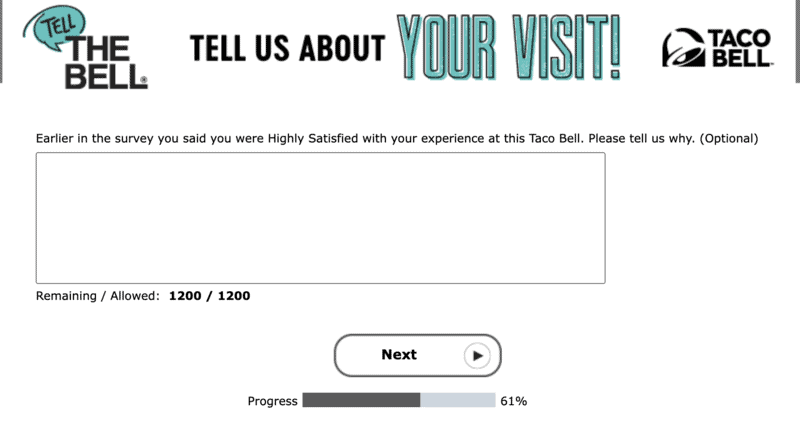
Task: Click the "YOUR VISIT!" teal banner heading
Action: (508, 47)
